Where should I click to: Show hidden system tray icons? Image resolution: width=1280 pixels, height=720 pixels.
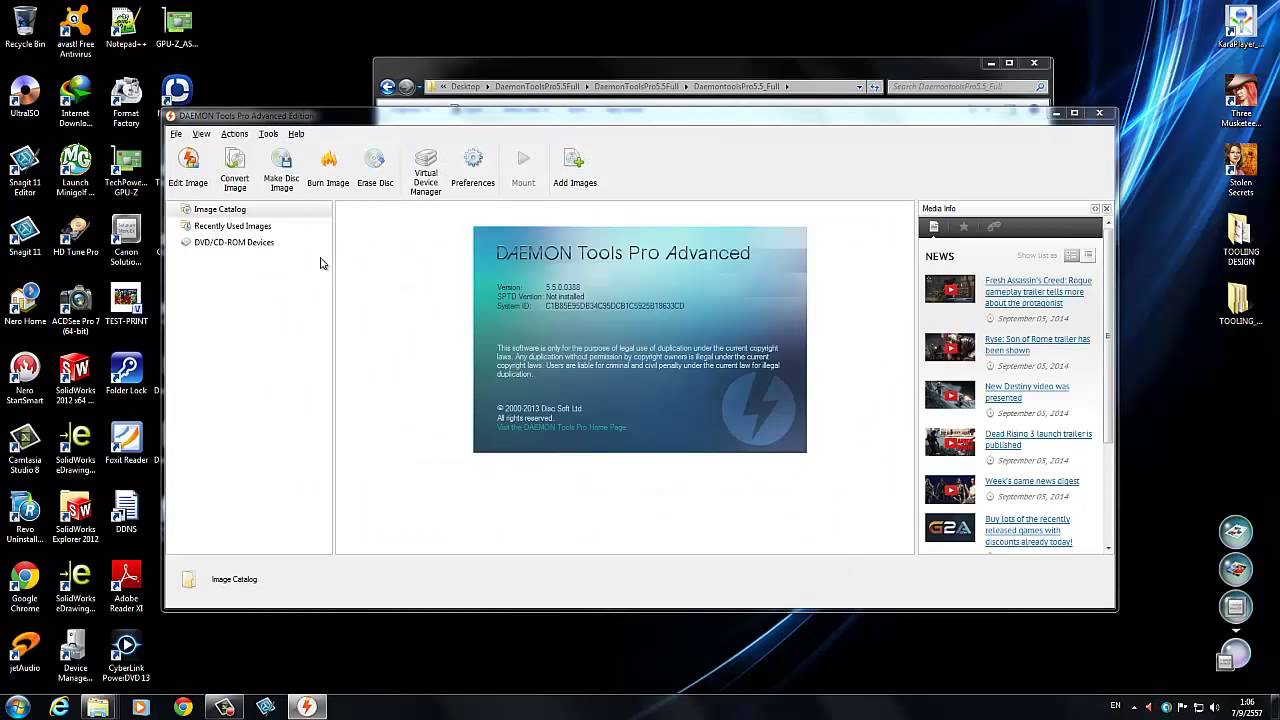(1134, 707)
